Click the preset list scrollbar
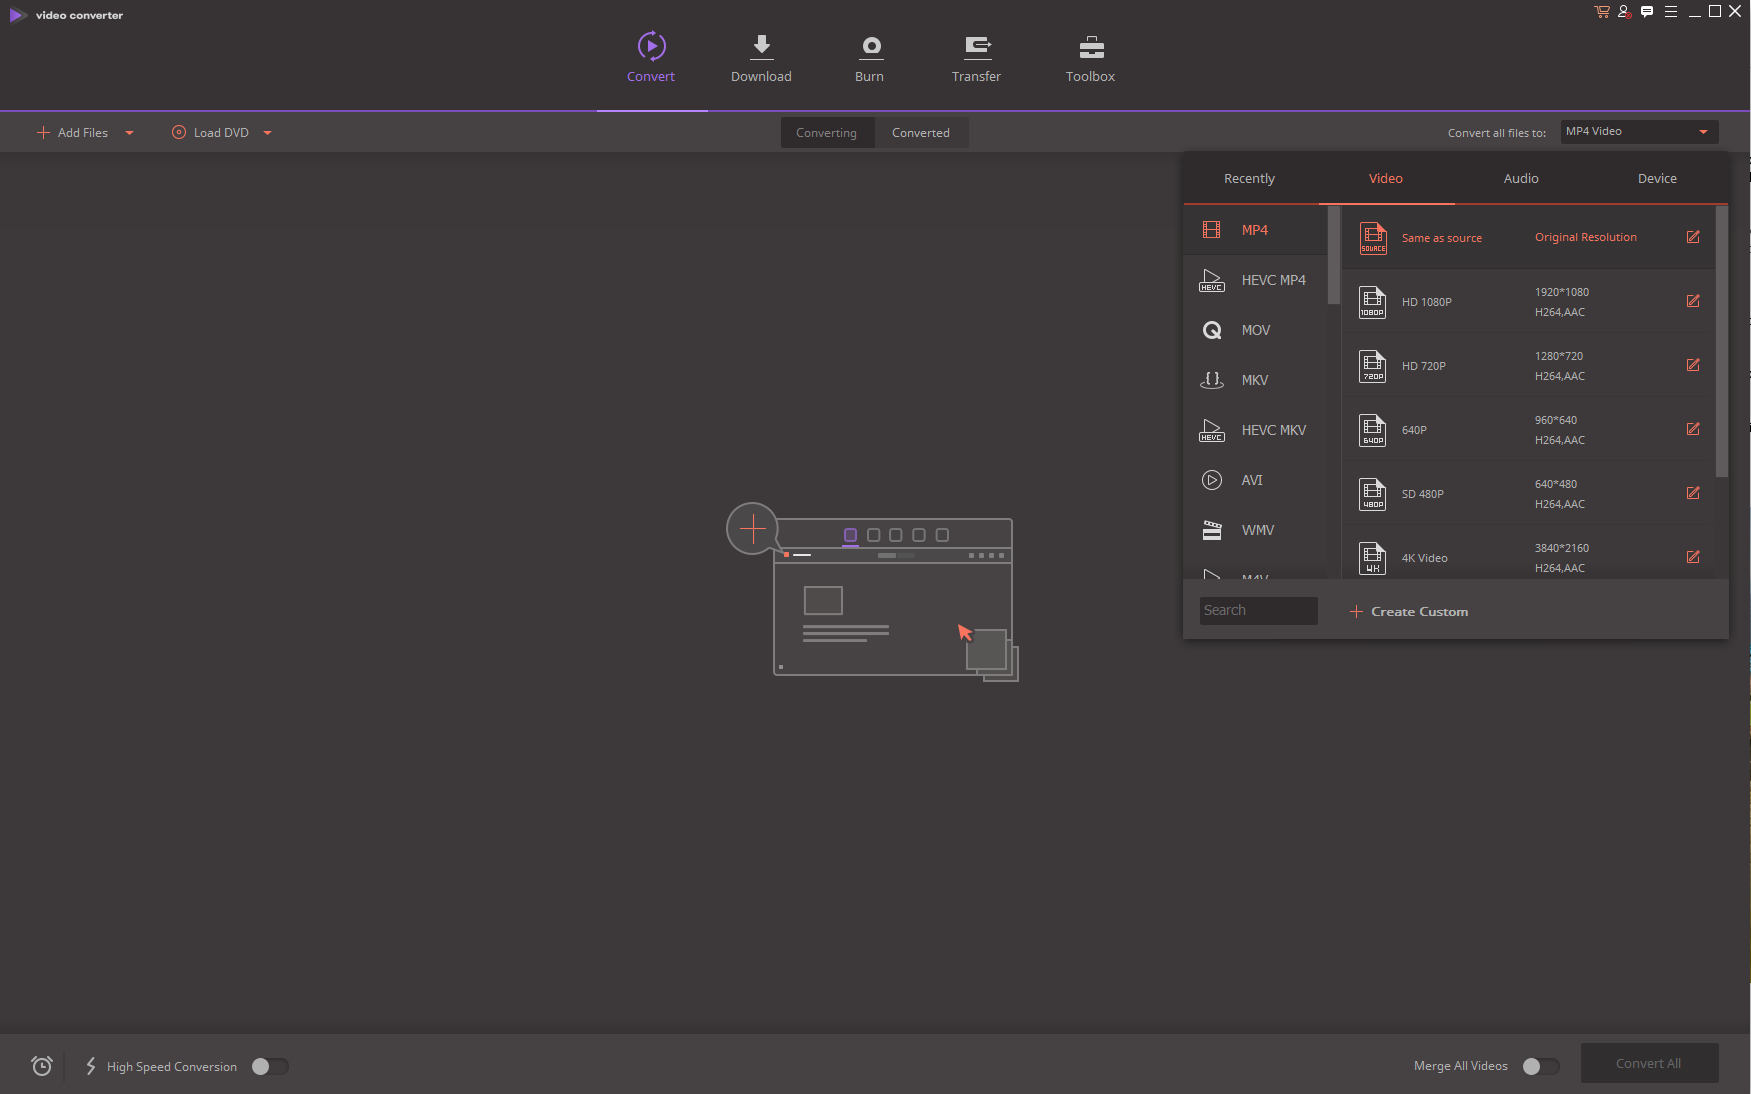This screenshot has height=1094, width=1751. coord(1721,342)
